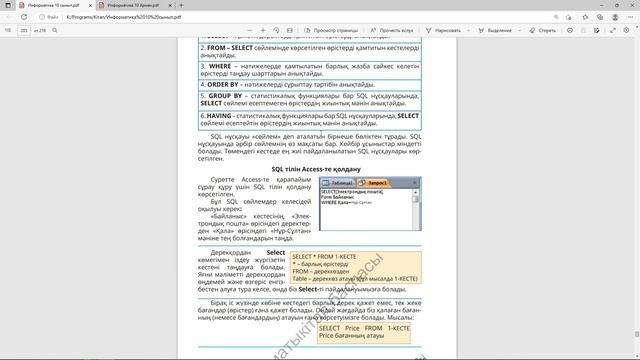Expand the Нарисовать pen options dropdown

point(468,30)
